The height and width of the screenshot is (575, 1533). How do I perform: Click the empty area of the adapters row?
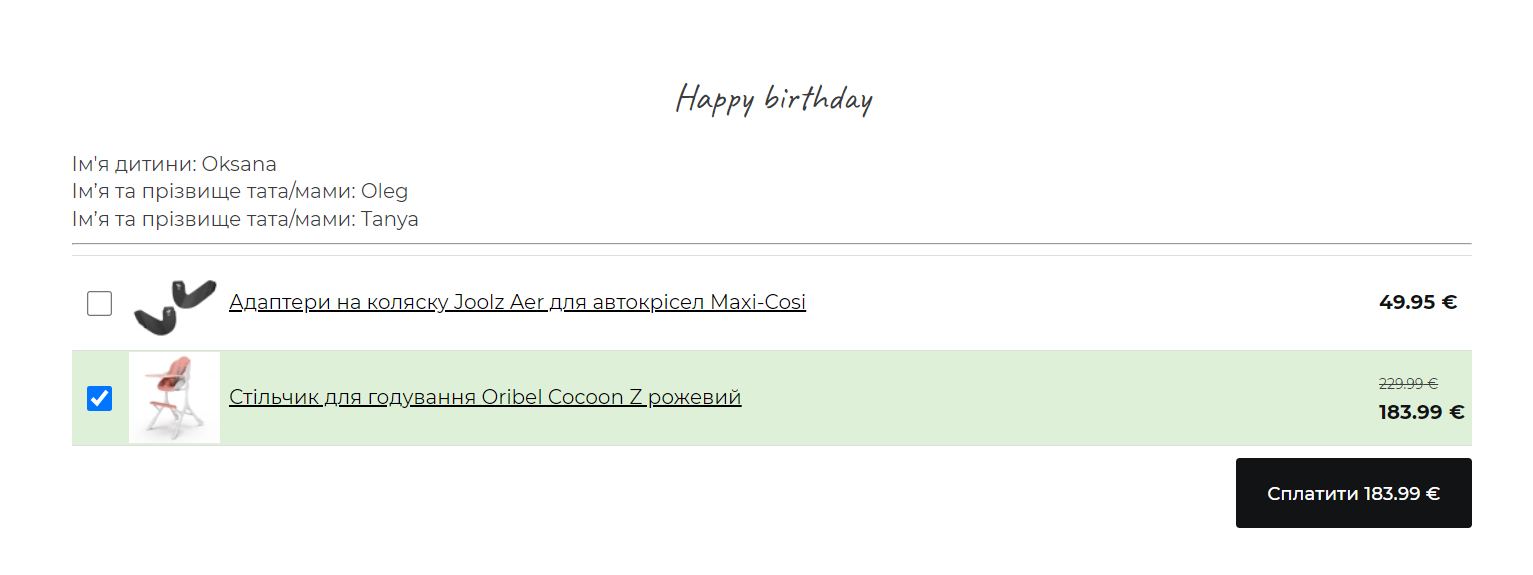[x=1090, y=303]
